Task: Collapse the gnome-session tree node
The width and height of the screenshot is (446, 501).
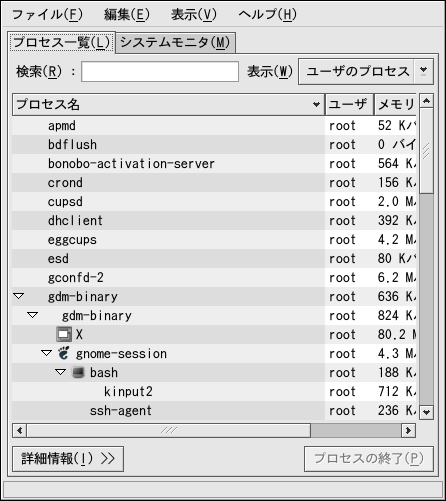Action: (x=46, y=353)
